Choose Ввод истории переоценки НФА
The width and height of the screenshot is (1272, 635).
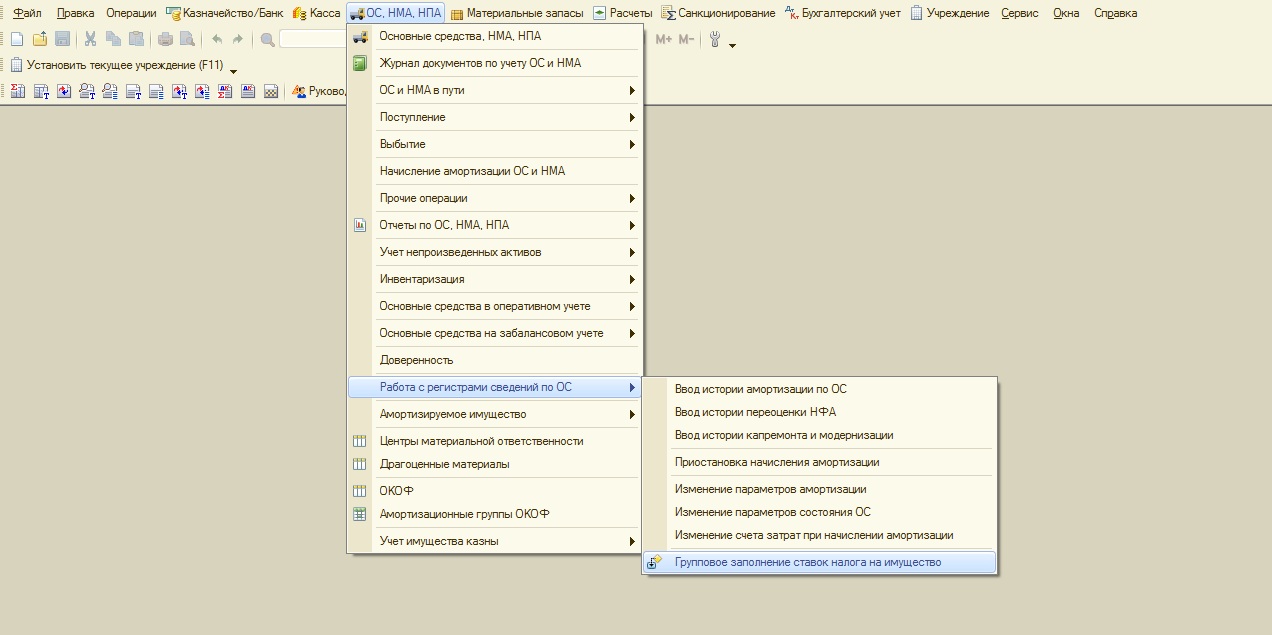(x=755, y=412)
